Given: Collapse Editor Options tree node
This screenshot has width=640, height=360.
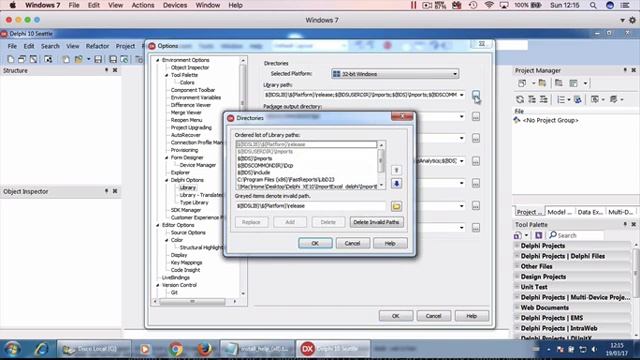Looking at the screenshot, I should click(158, 225).
